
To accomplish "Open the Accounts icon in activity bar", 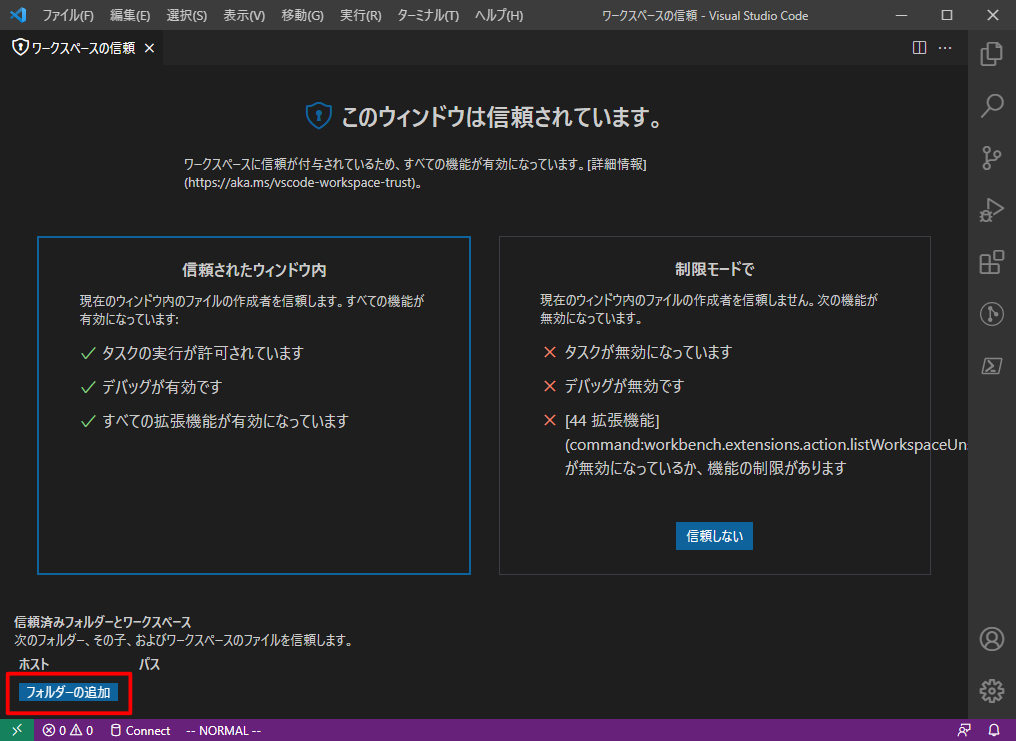I will (x=991, y=639).
